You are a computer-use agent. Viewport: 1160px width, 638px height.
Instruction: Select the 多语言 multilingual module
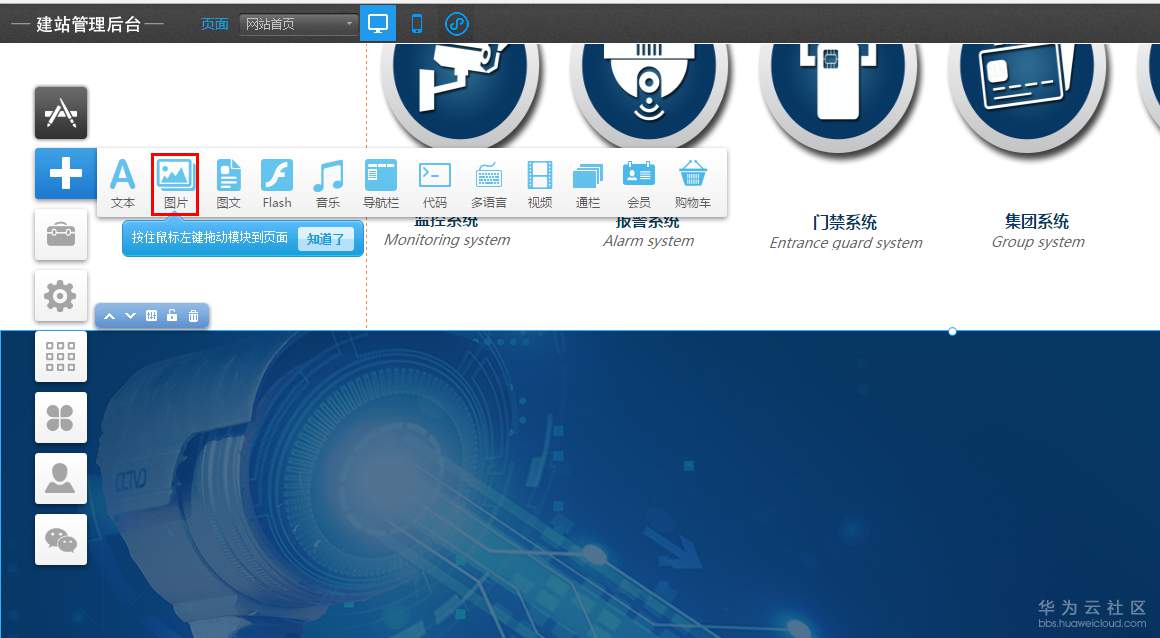click(488, 184)
